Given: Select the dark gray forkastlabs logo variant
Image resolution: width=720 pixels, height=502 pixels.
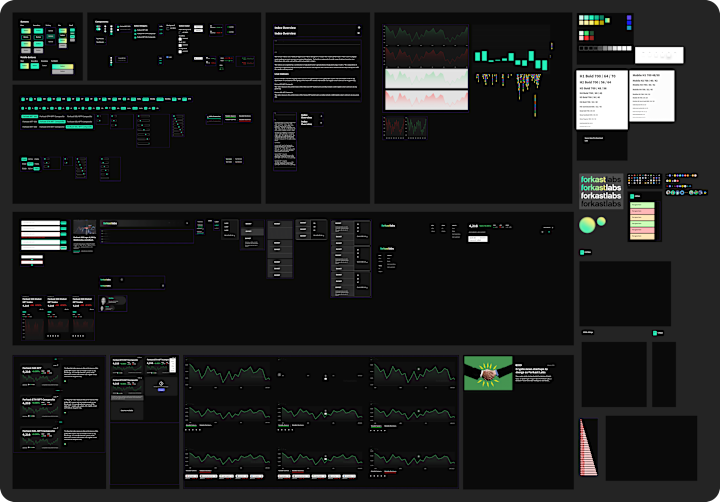Looking at the screenshot, I should coord(601,203).
